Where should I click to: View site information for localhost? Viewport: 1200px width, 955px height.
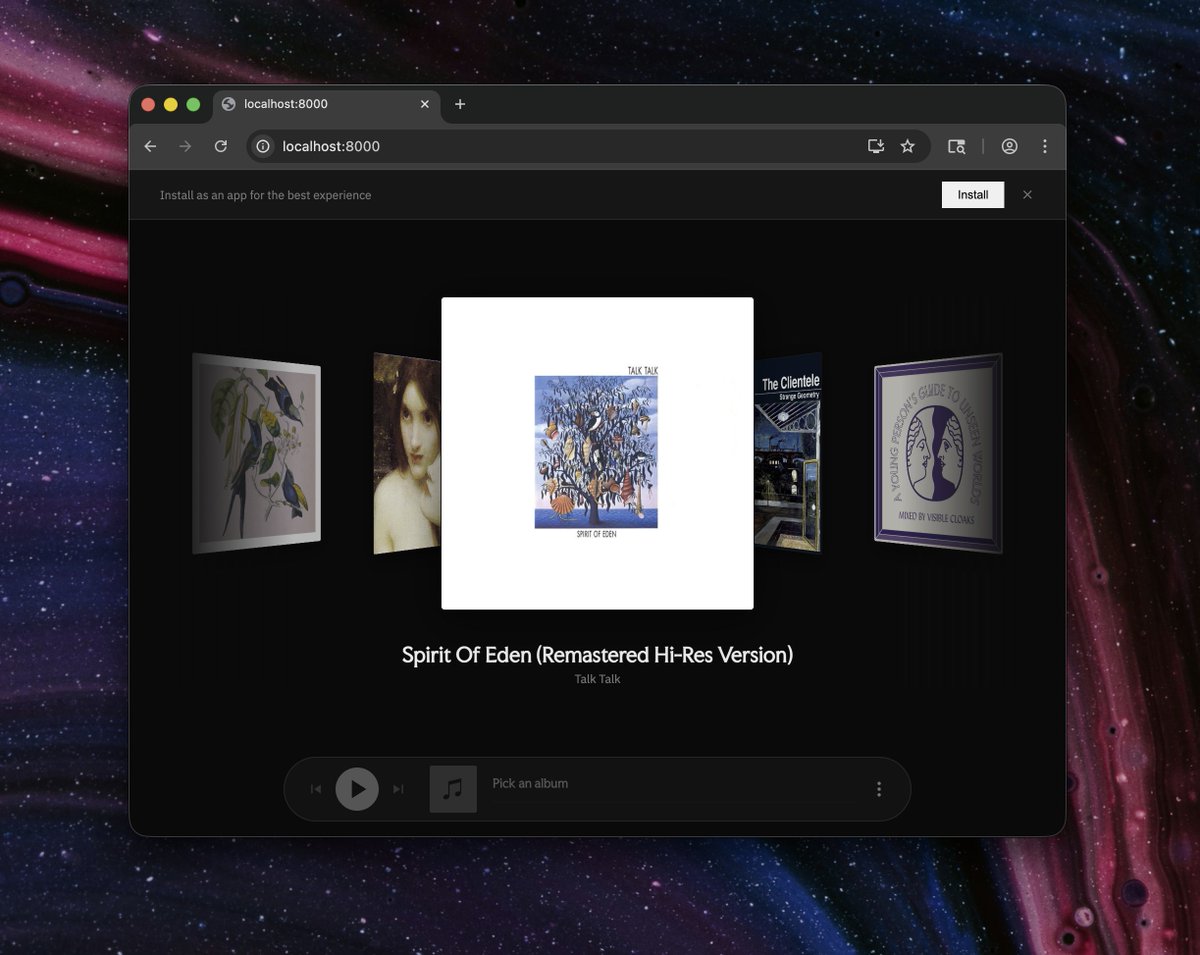[263, 146]
